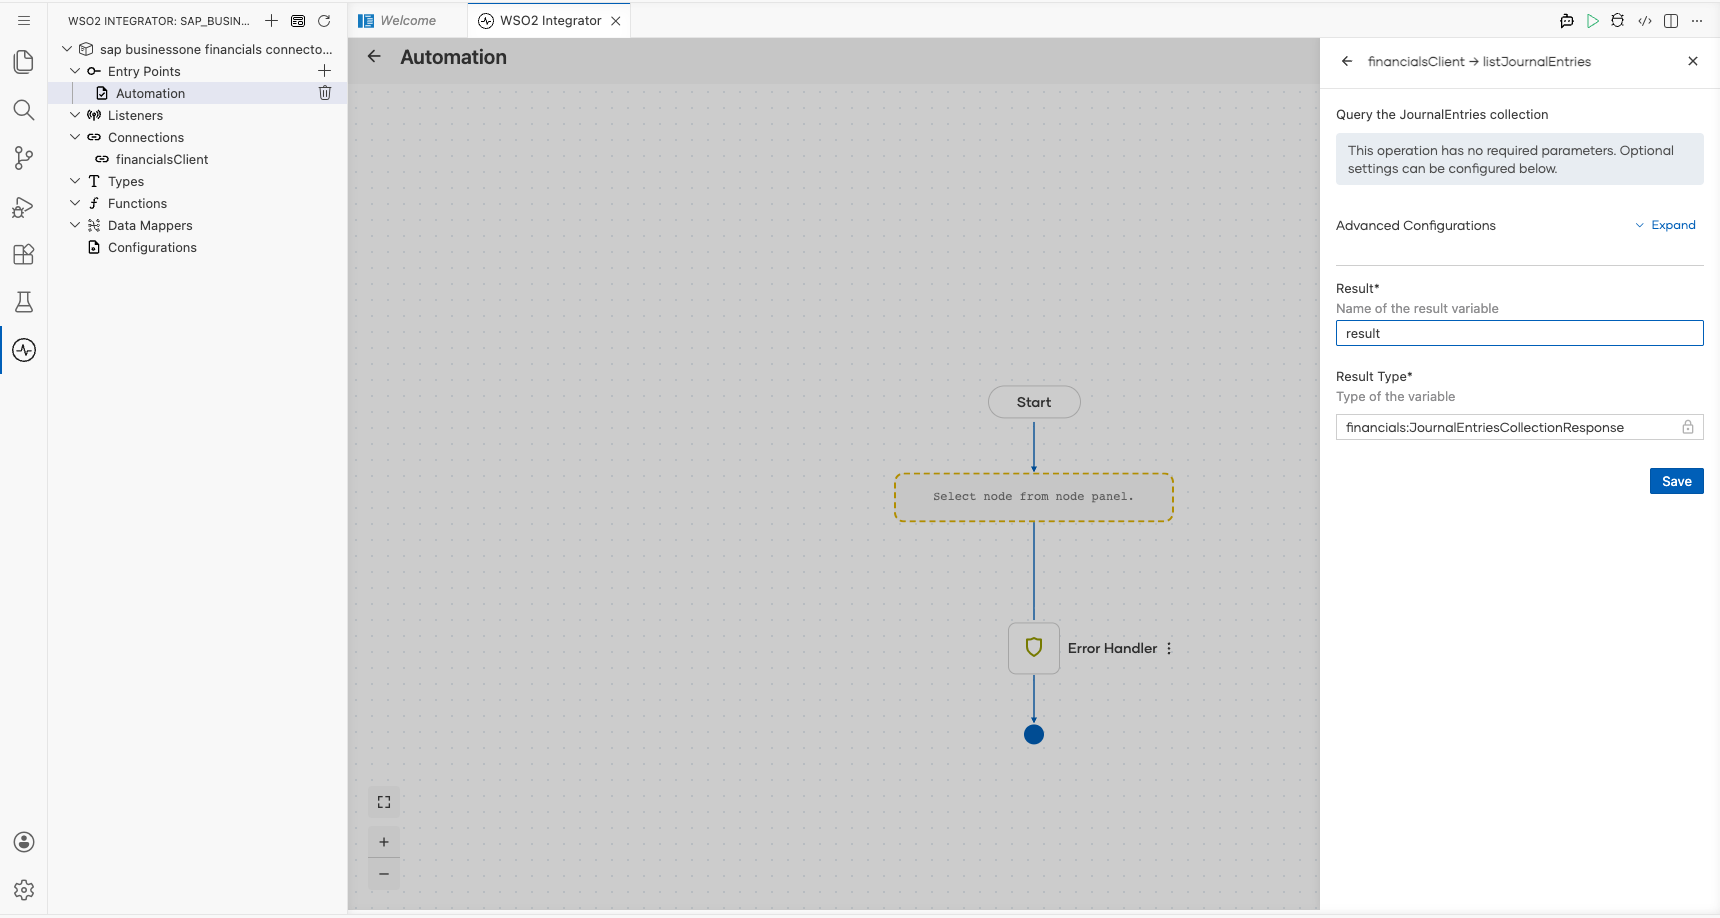Close the WSO2 Integrator tab
Viewport: 1720px width, 918px height.
(616, 20)
